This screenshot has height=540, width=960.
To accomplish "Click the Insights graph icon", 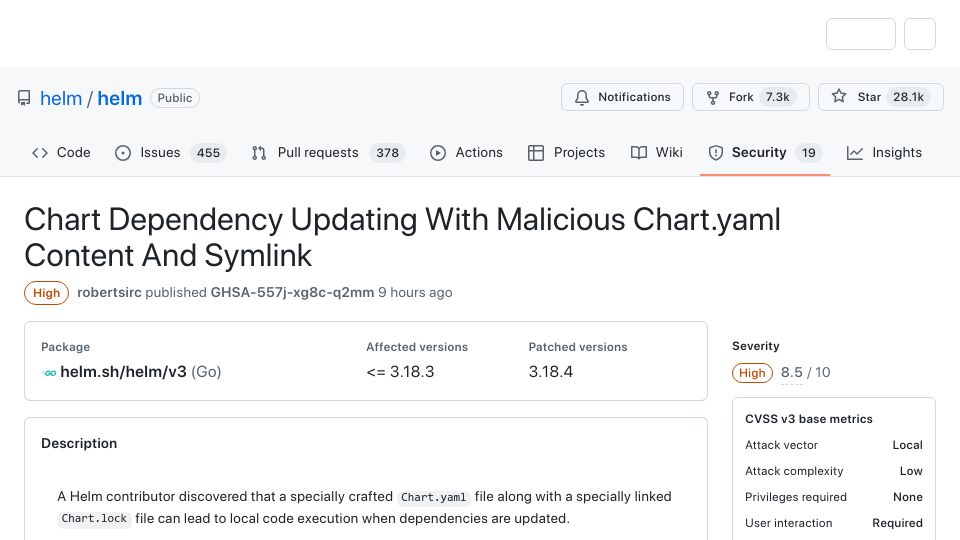I will 855,153.
